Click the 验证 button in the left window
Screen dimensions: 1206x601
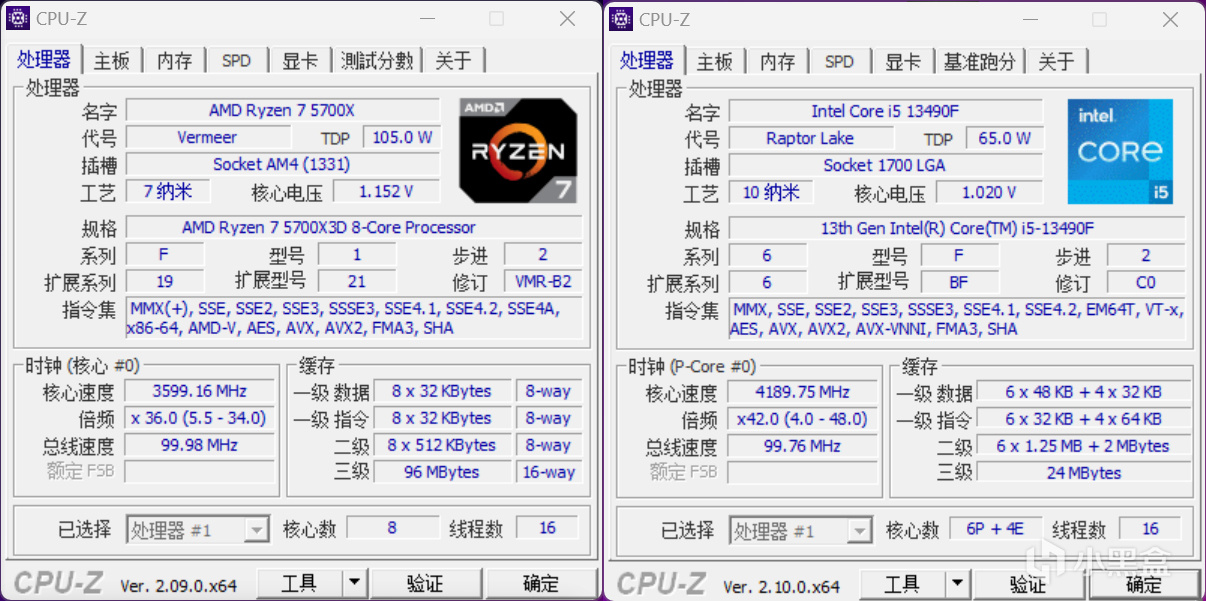[x=425, y=583]
